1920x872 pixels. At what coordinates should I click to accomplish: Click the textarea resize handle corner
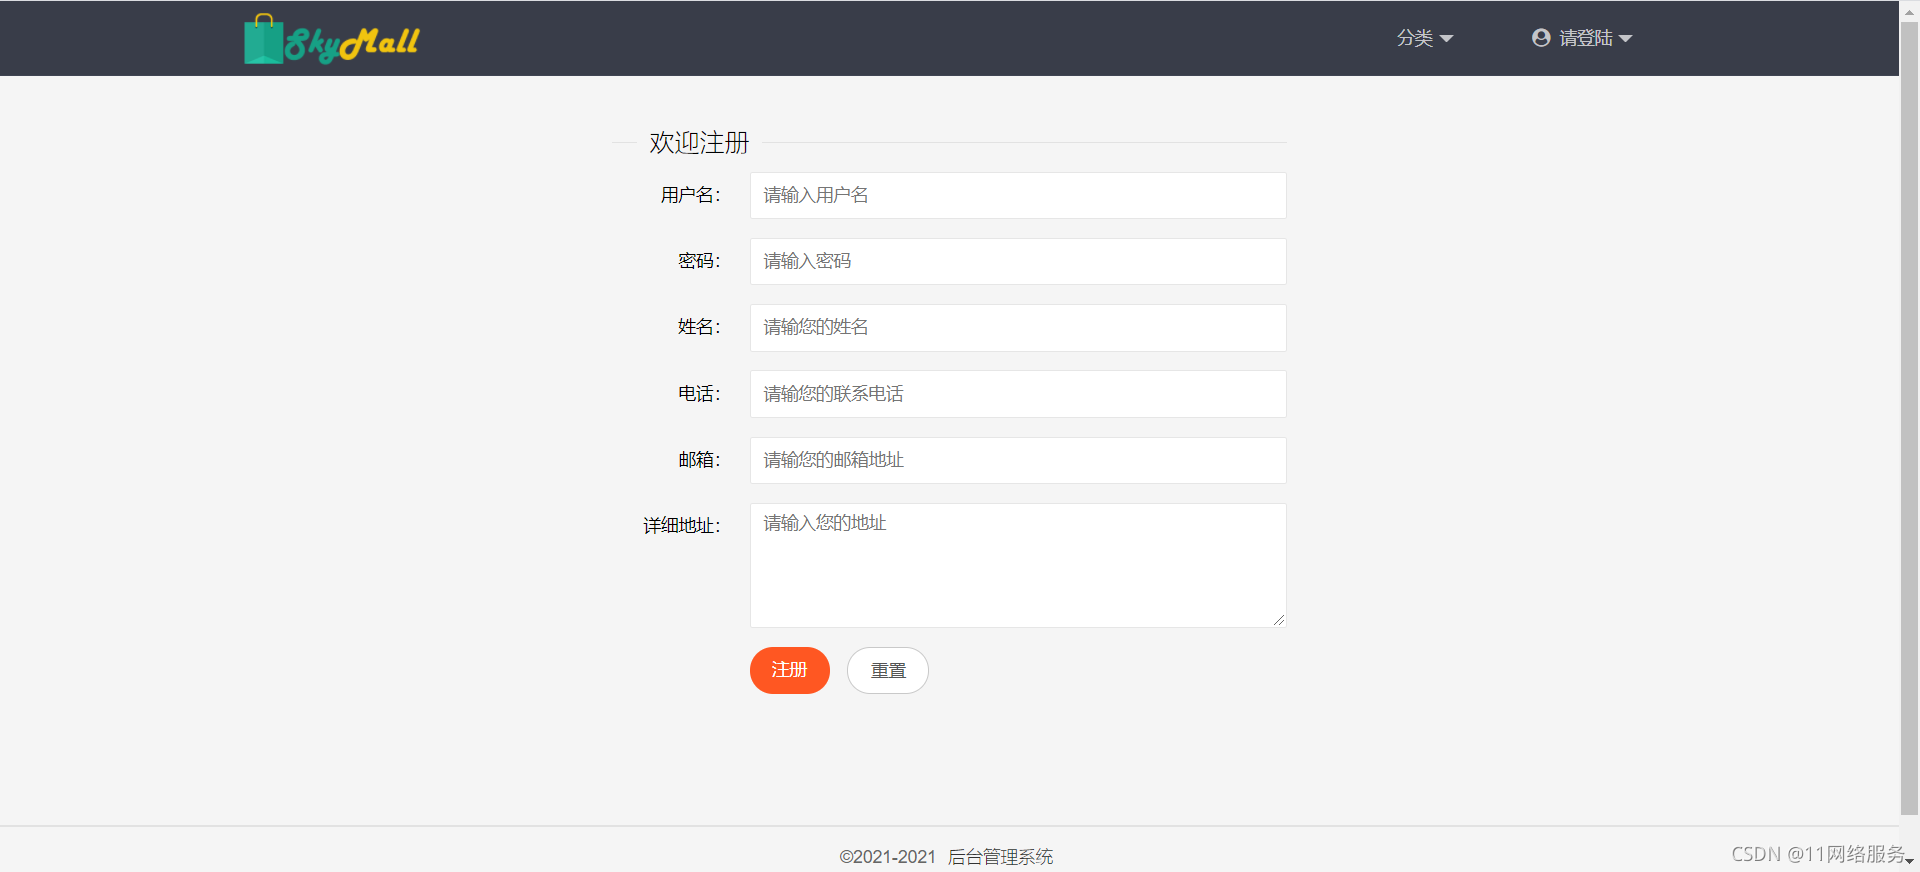[1279, 620]
